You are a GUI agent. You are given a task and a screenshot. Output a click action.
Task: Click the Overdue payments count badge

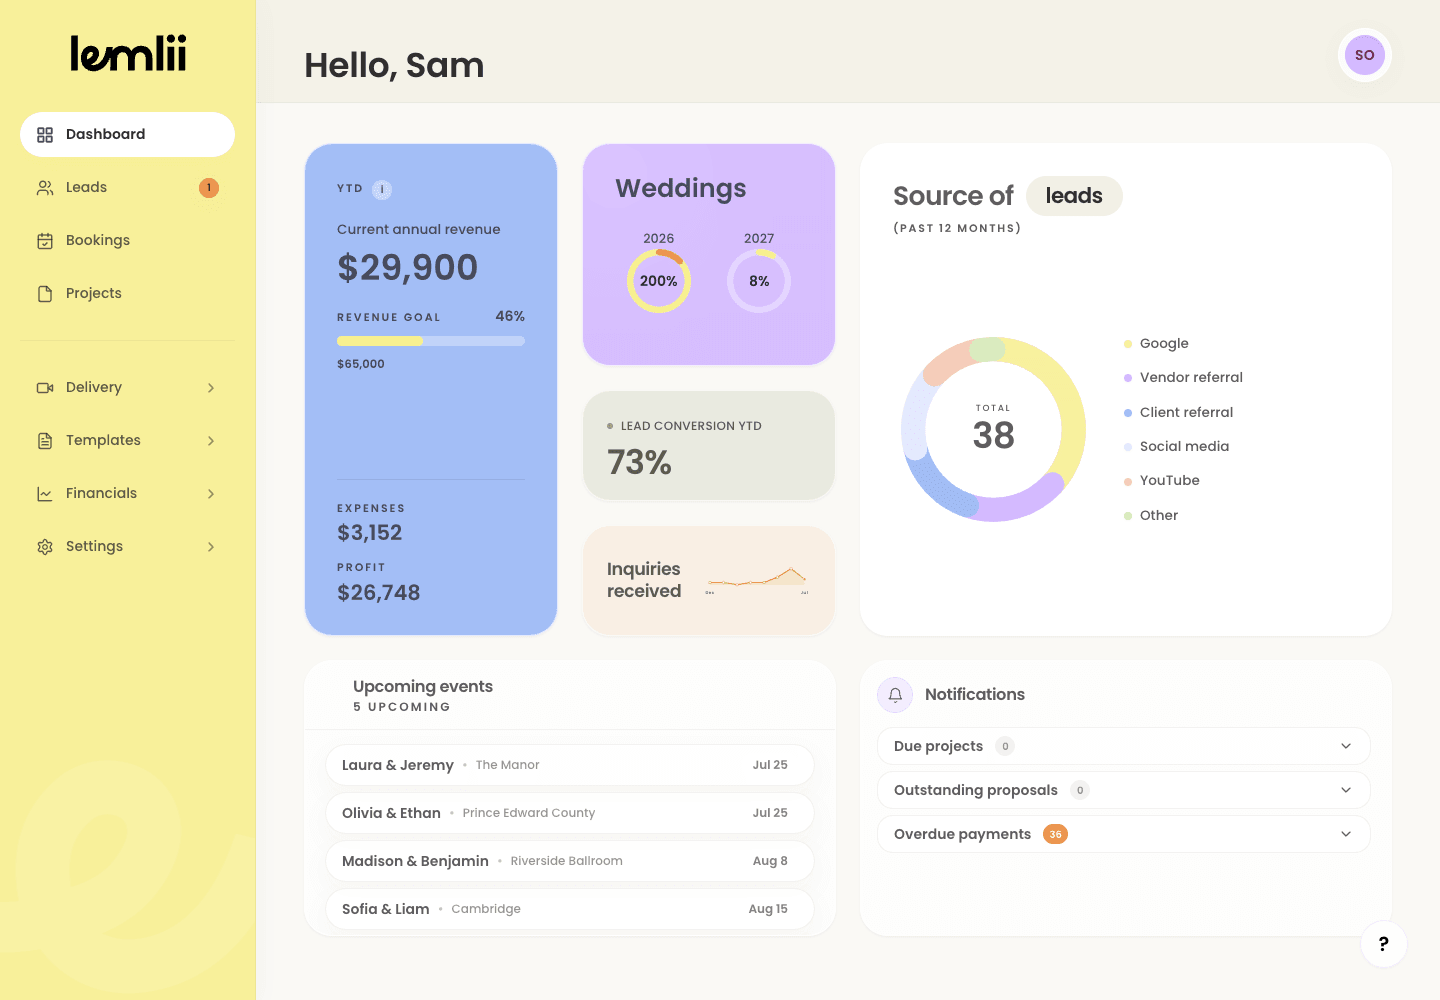tap(1055, 834)
